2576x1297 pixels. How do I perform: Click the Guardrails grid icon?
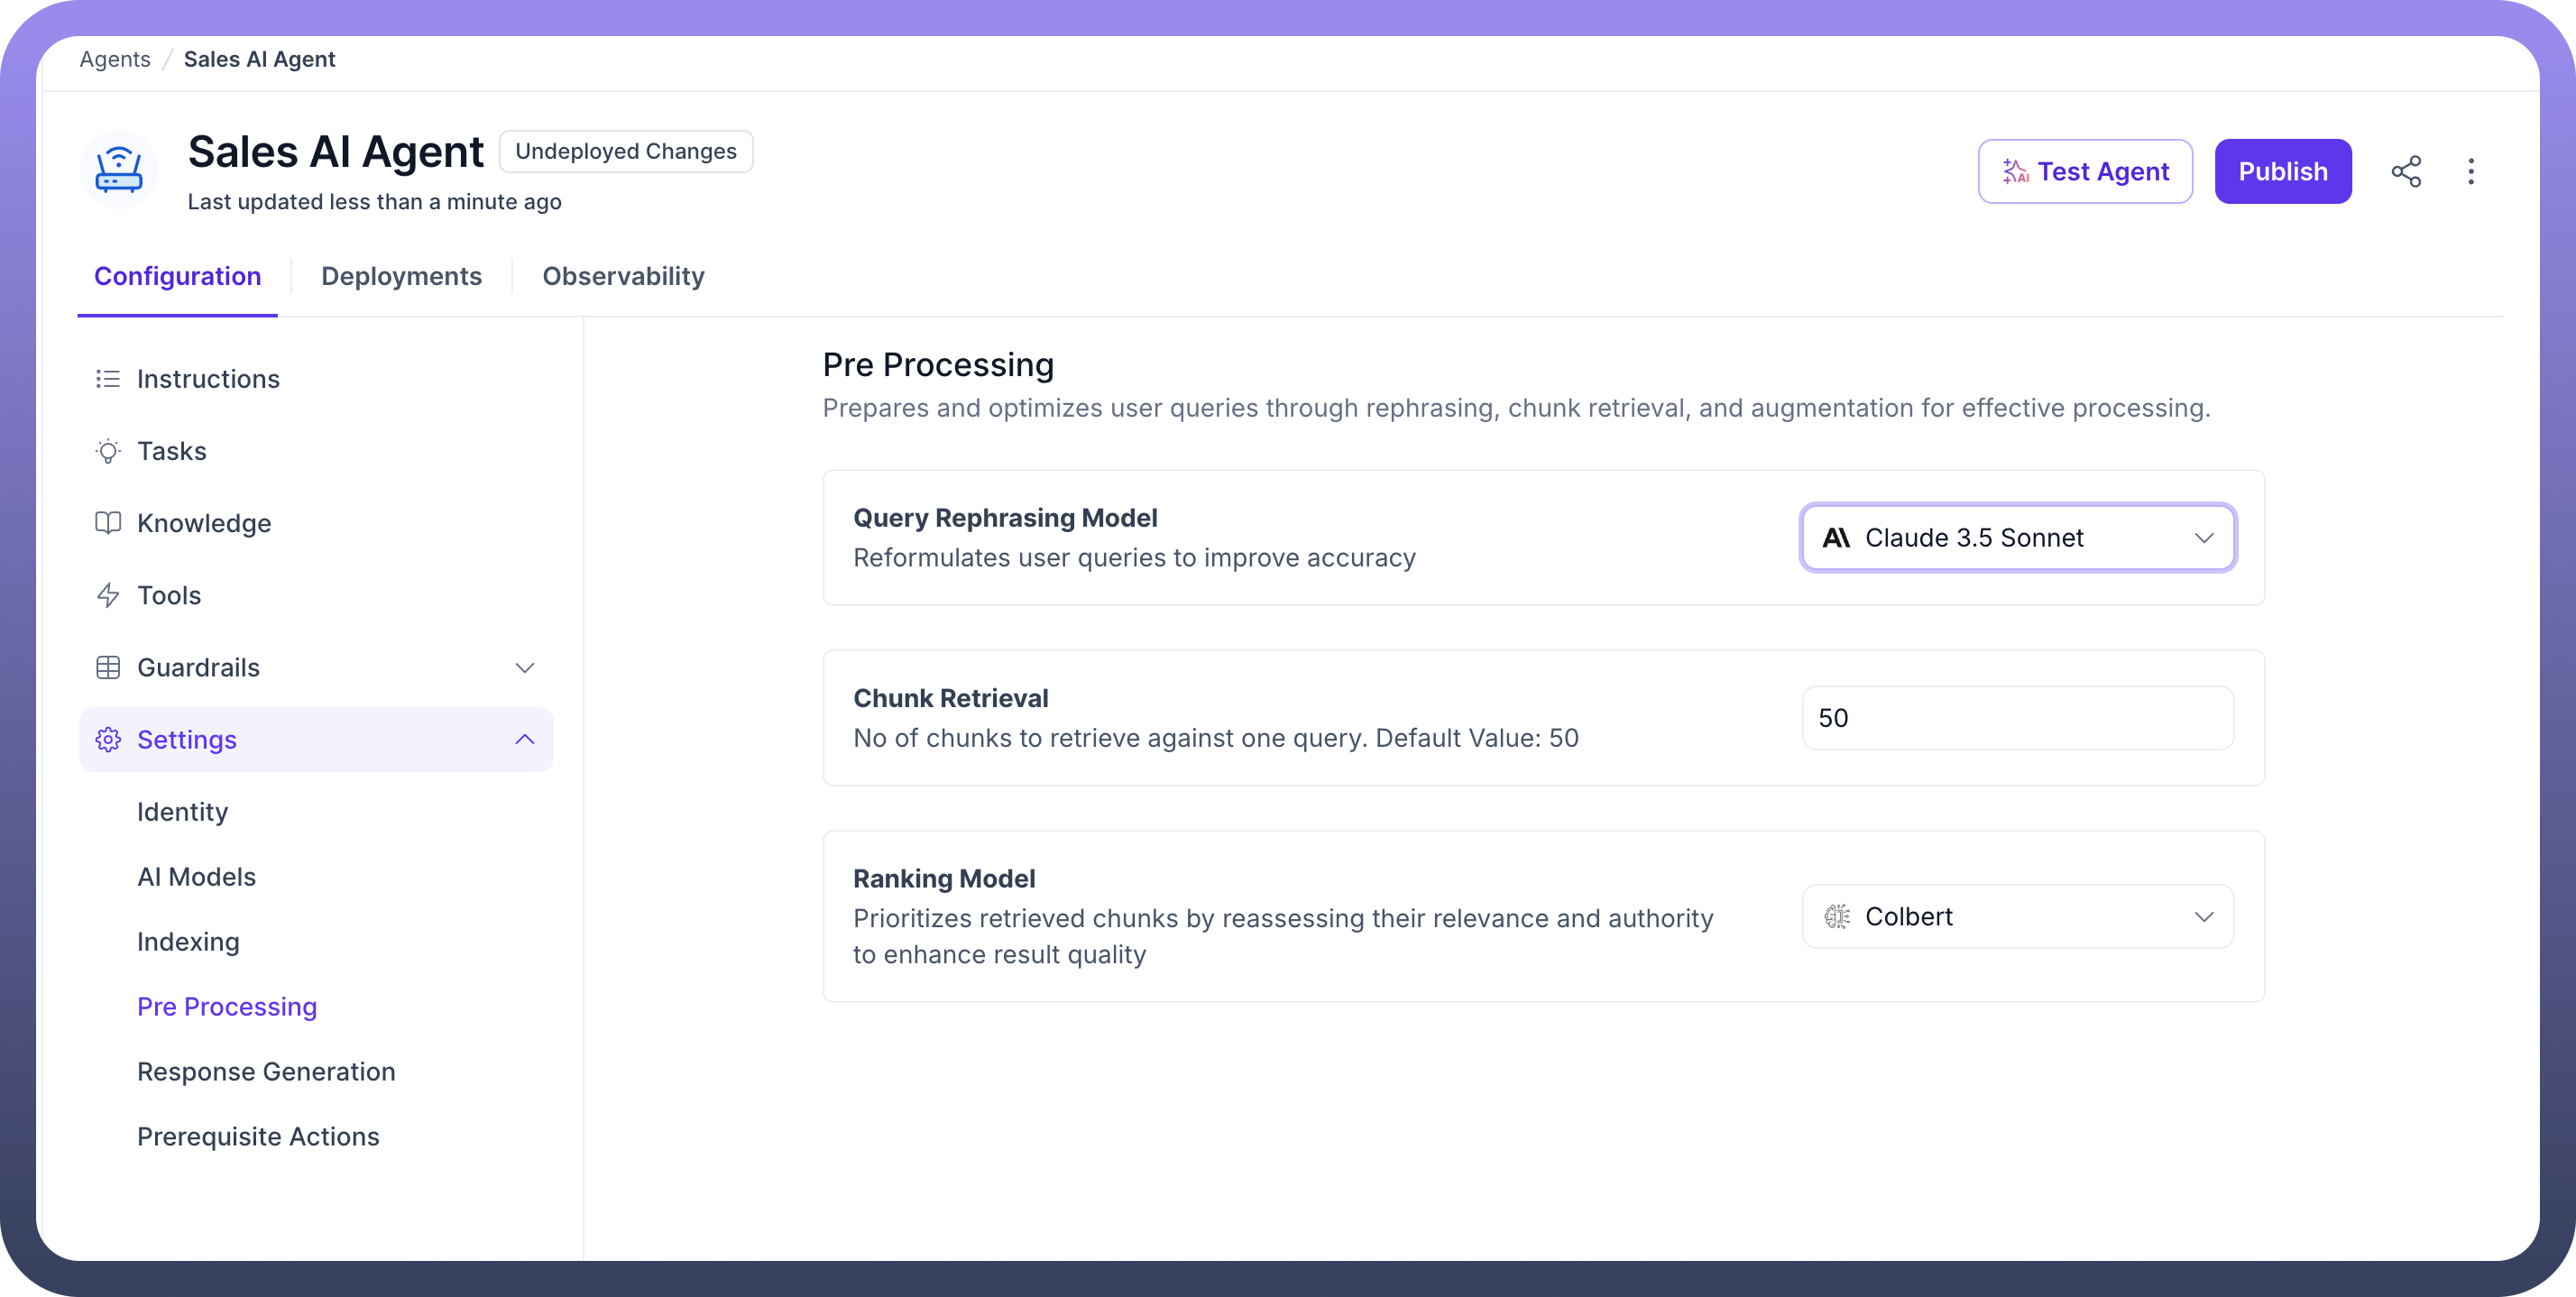click(108, 667)
